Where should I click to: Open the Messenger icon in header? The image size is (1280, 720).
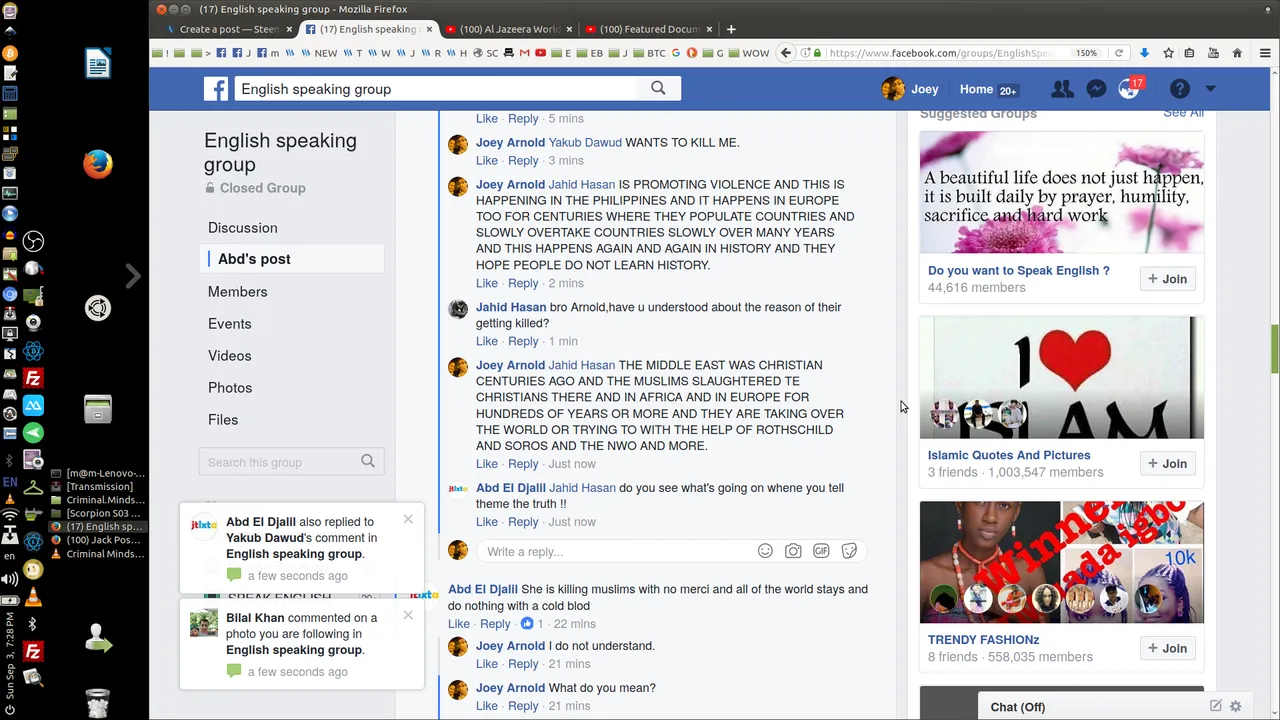pos(1096,89)
